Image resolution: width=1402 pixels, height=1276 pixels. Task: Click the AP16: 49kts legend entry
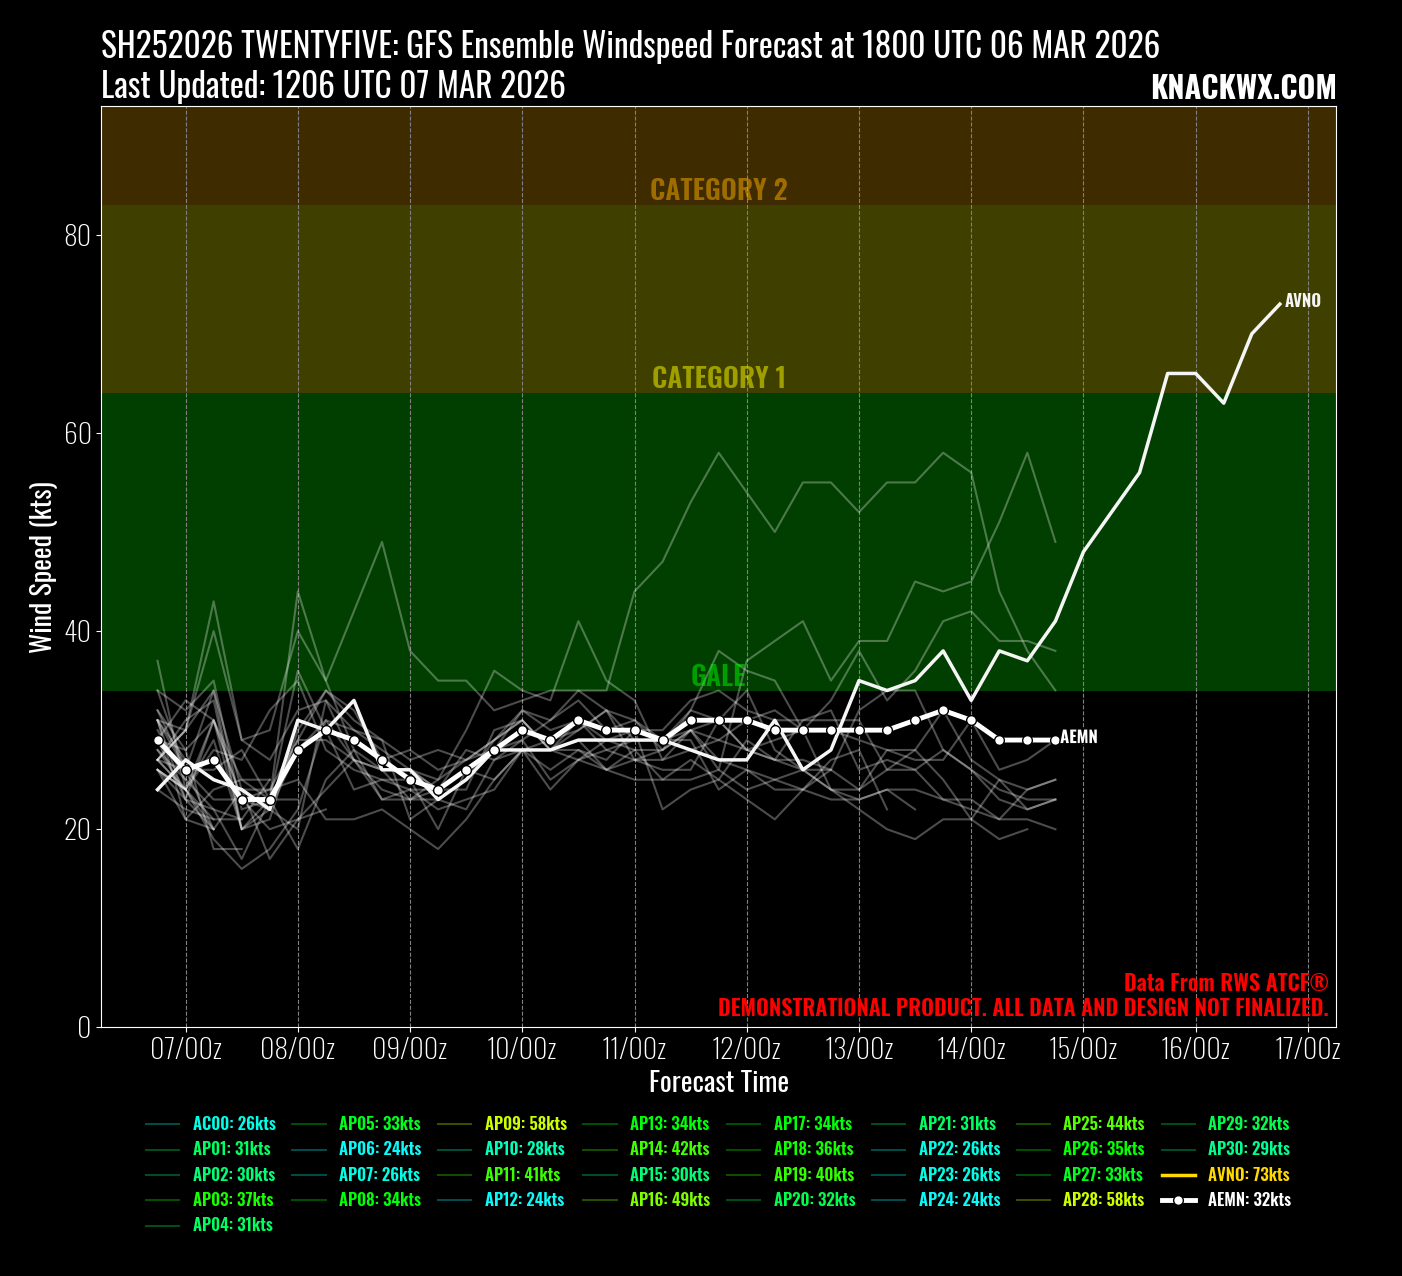tap(670, 1200)
